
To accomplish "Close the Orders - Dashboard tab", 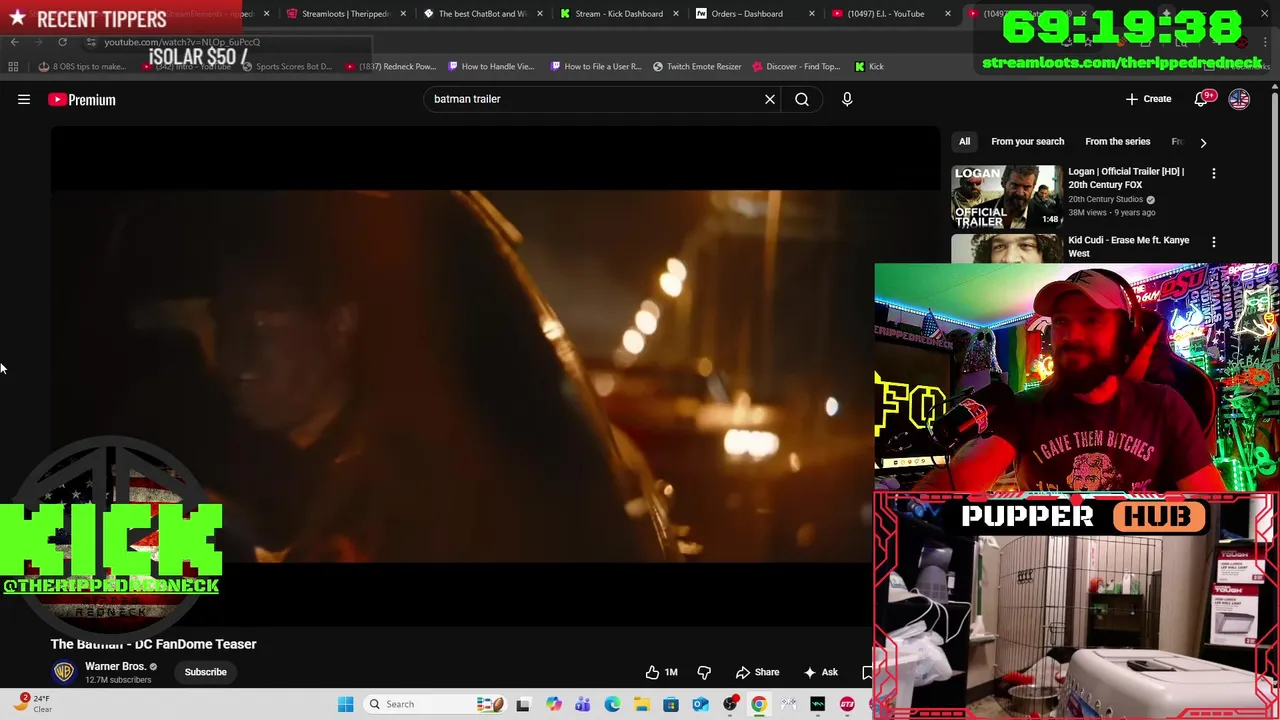I will tap(811, 14).
